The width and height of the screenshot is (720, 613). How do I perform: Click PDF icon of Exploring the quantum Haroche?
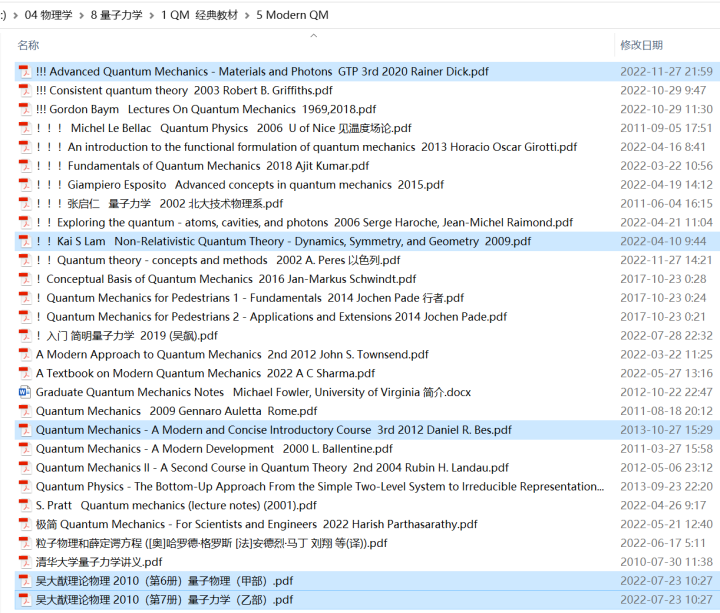coord(24,222)
